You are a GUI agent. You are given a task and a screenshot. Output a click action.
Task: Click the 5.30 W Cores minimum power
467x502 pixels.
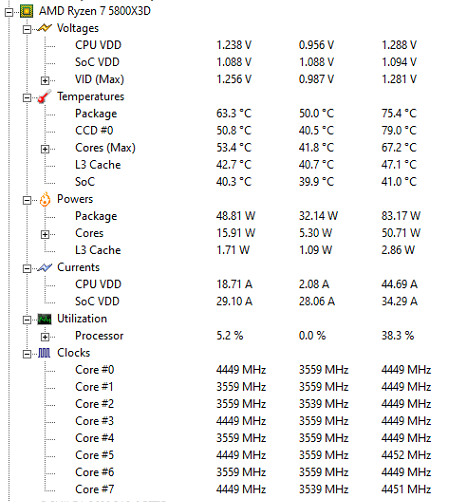[x=315, y=233]
